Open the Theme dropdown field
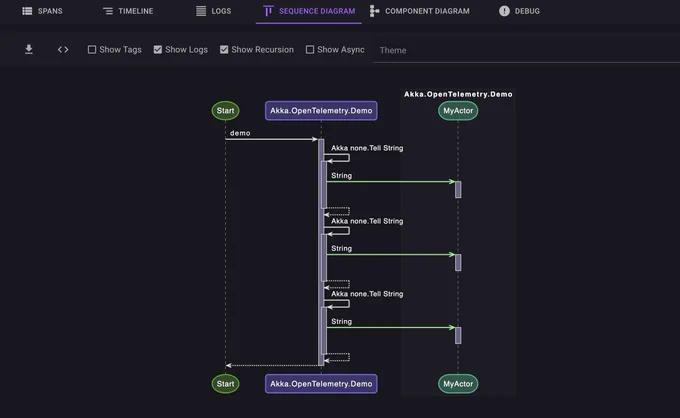 [526, 50]
